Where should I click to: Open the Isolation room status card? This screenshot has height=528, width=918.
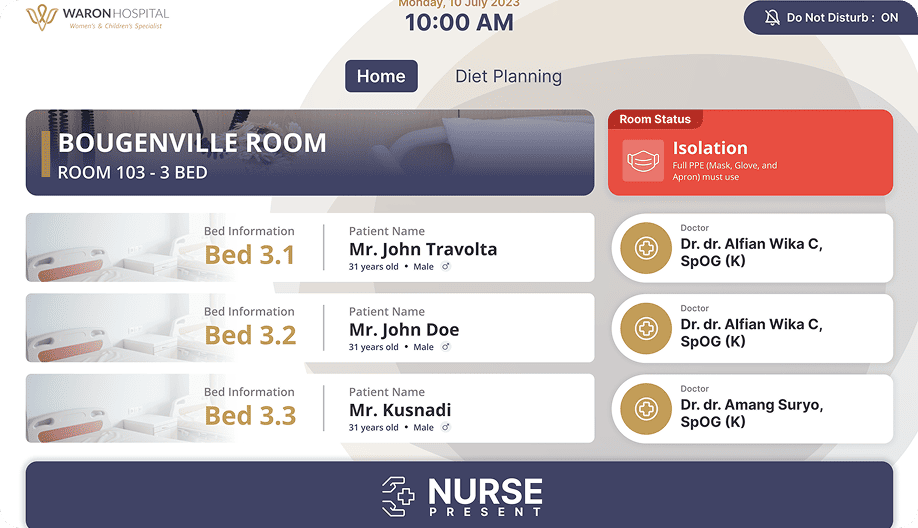[x=750, y=152]
